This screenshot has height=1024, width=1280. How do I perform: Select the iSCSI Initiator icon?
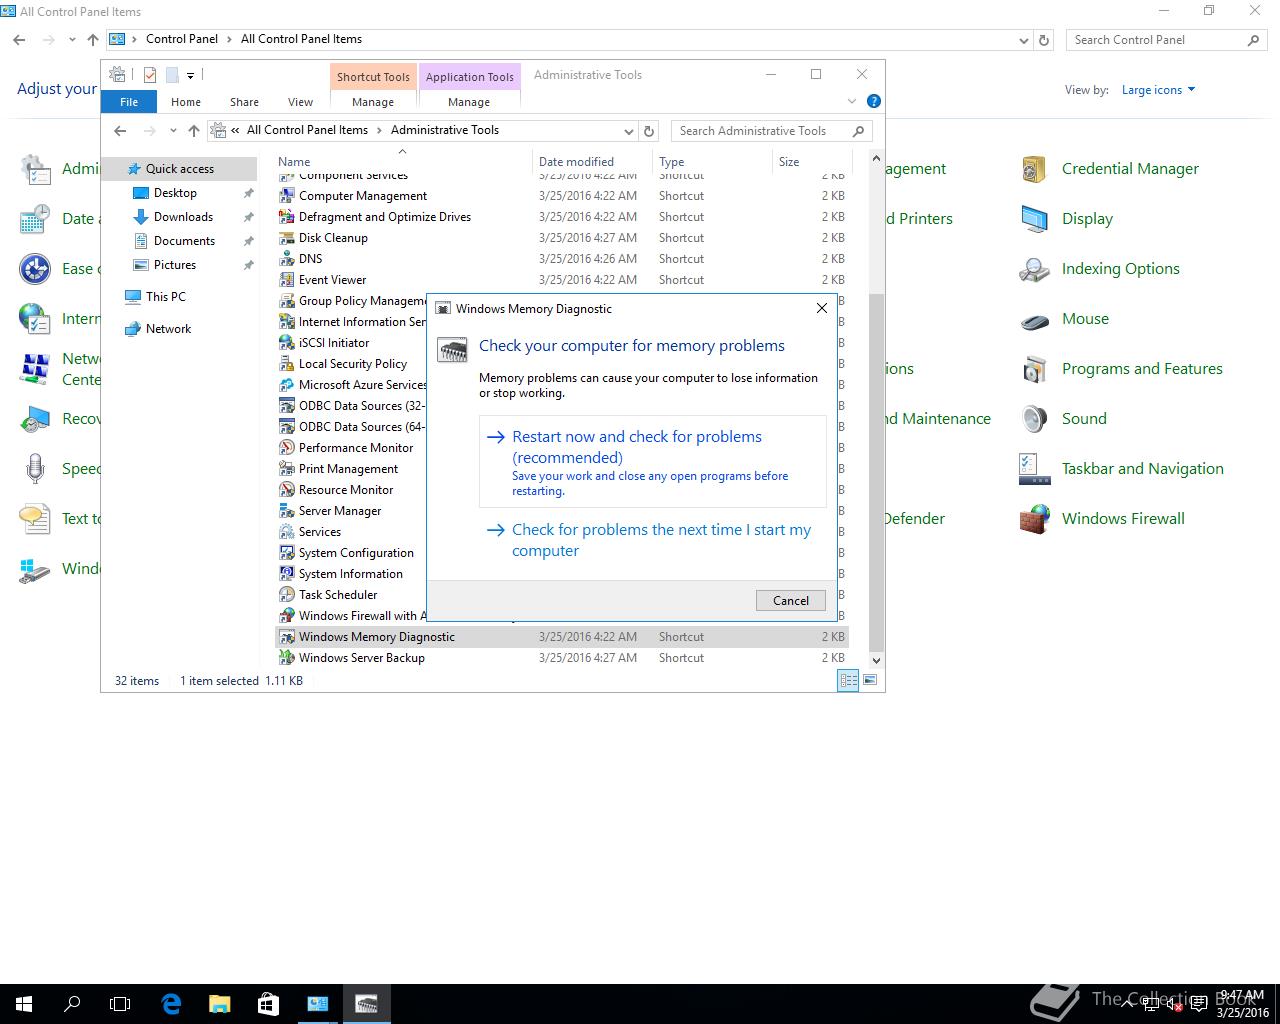(287, 343)
